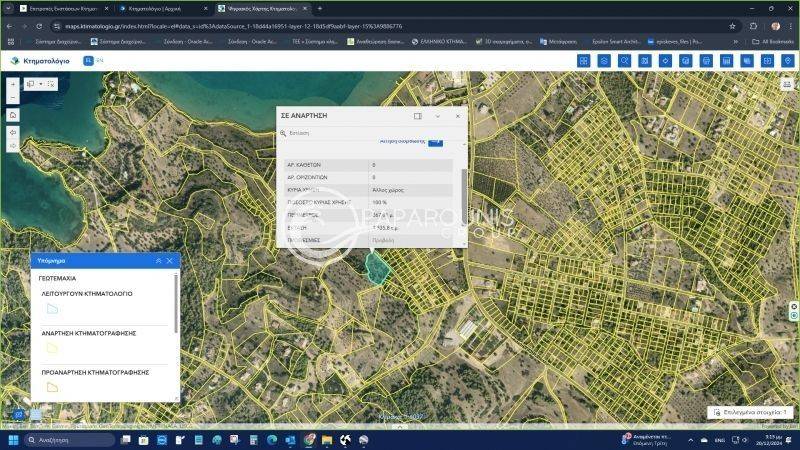
Task: Collapse the Υπόμνημα legend panel
Action: click(158, 260)
